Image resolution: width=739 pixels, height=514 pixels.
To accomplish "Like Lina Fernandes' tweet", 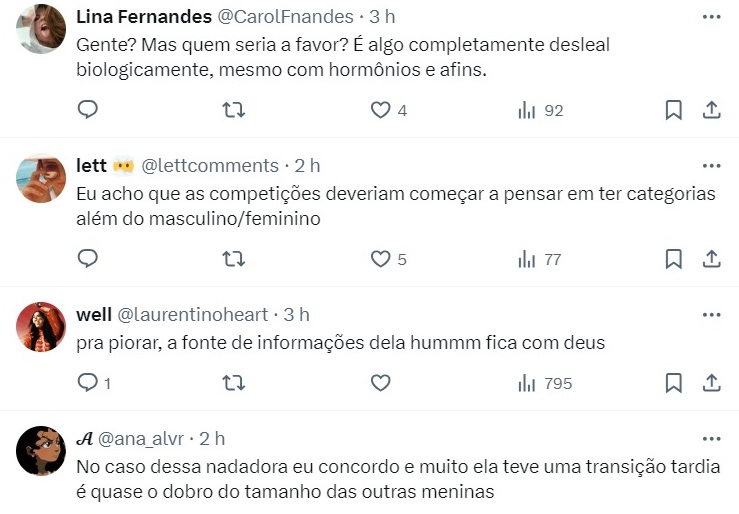I will (380, 110).
